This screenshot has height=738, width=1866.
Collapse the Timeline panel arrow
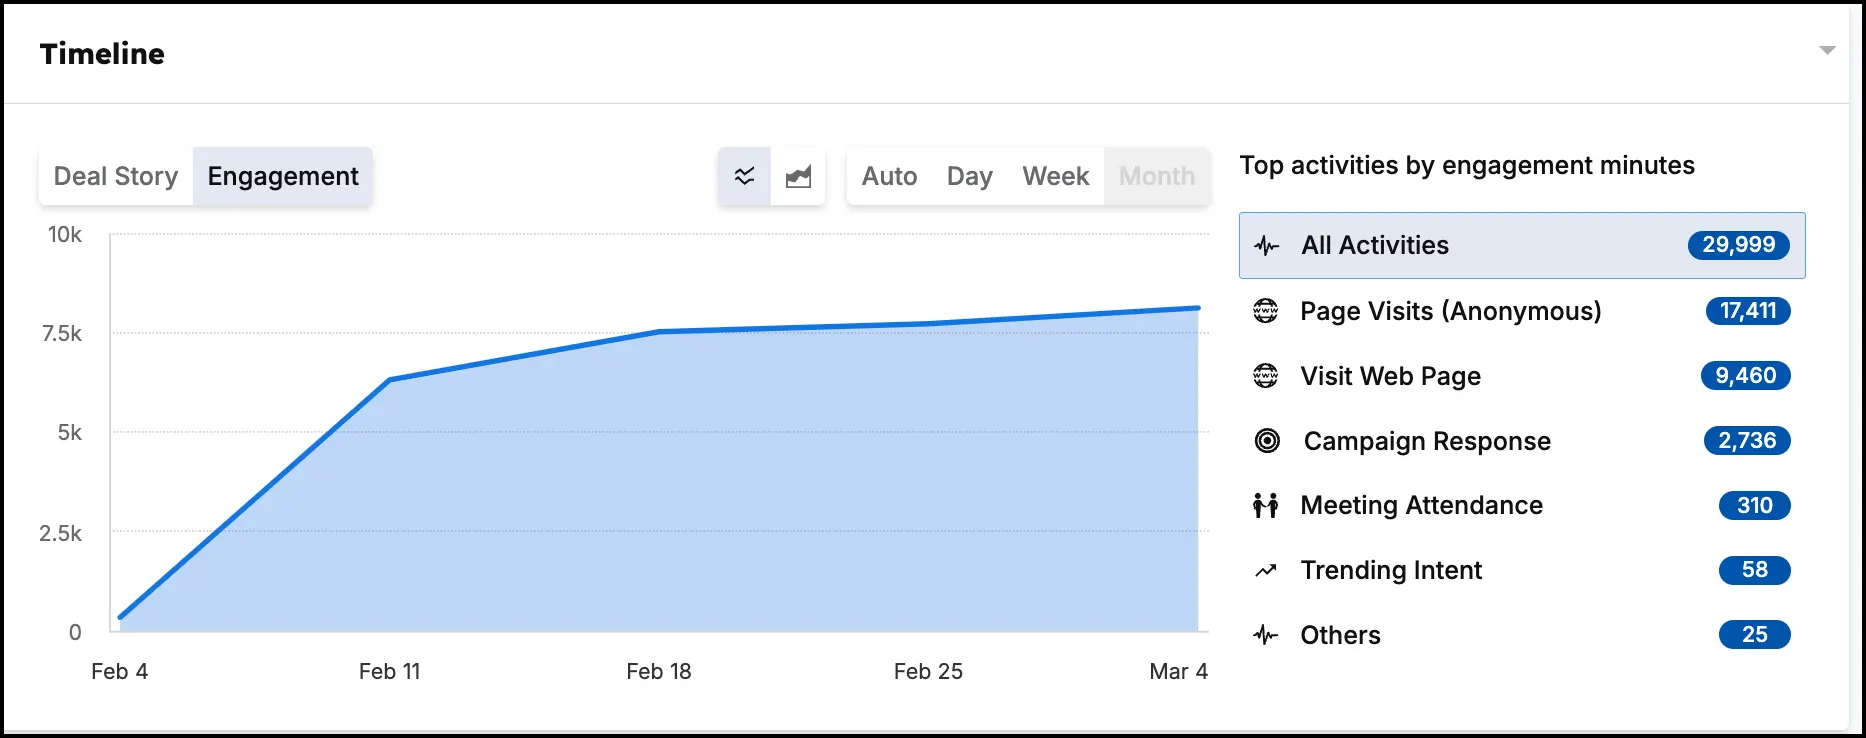click(x=1827, y=50)
